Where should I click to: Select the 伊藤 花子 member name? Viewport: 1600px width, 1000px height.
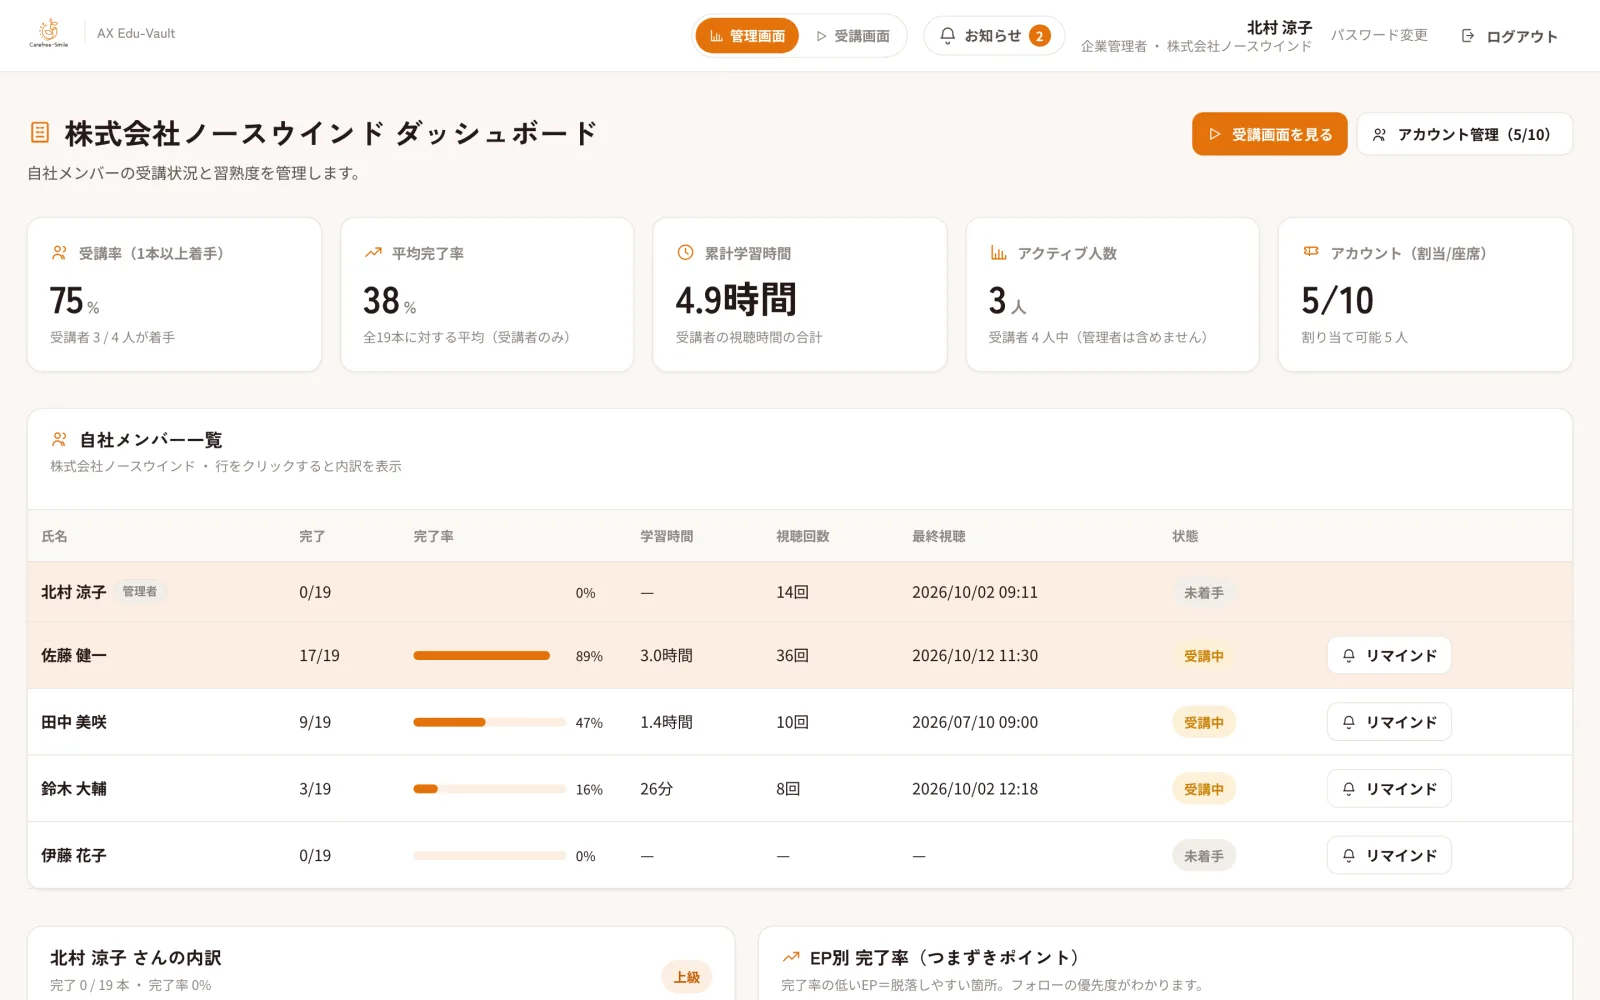point(74,855)
